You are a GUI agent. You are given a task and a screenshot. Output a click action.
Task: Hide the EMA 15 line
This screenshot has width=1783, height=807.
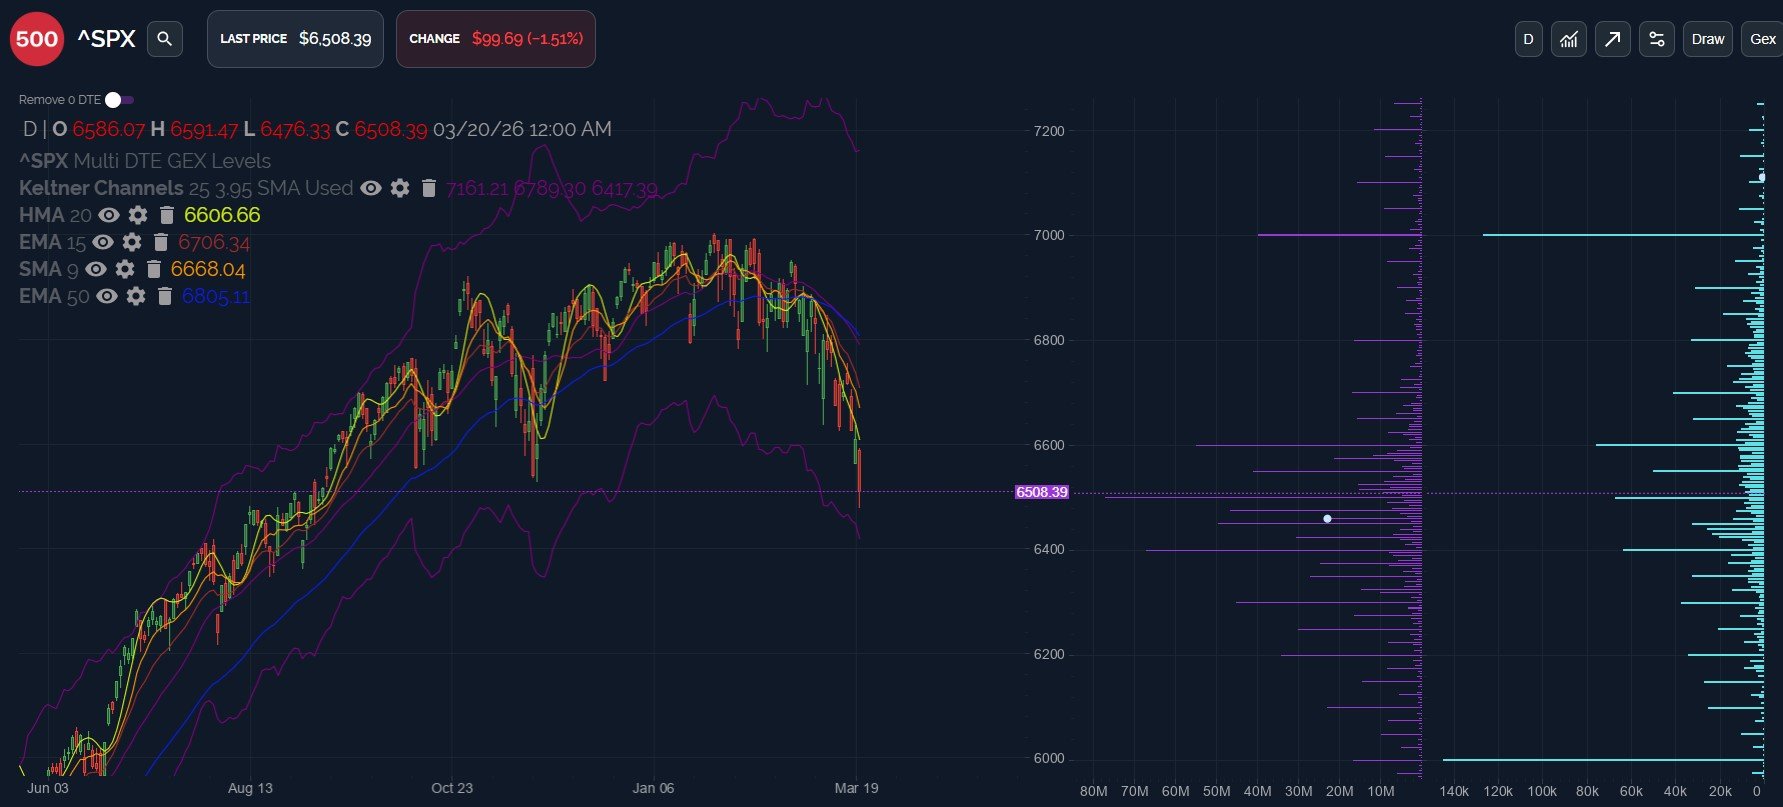coord(103,242)
